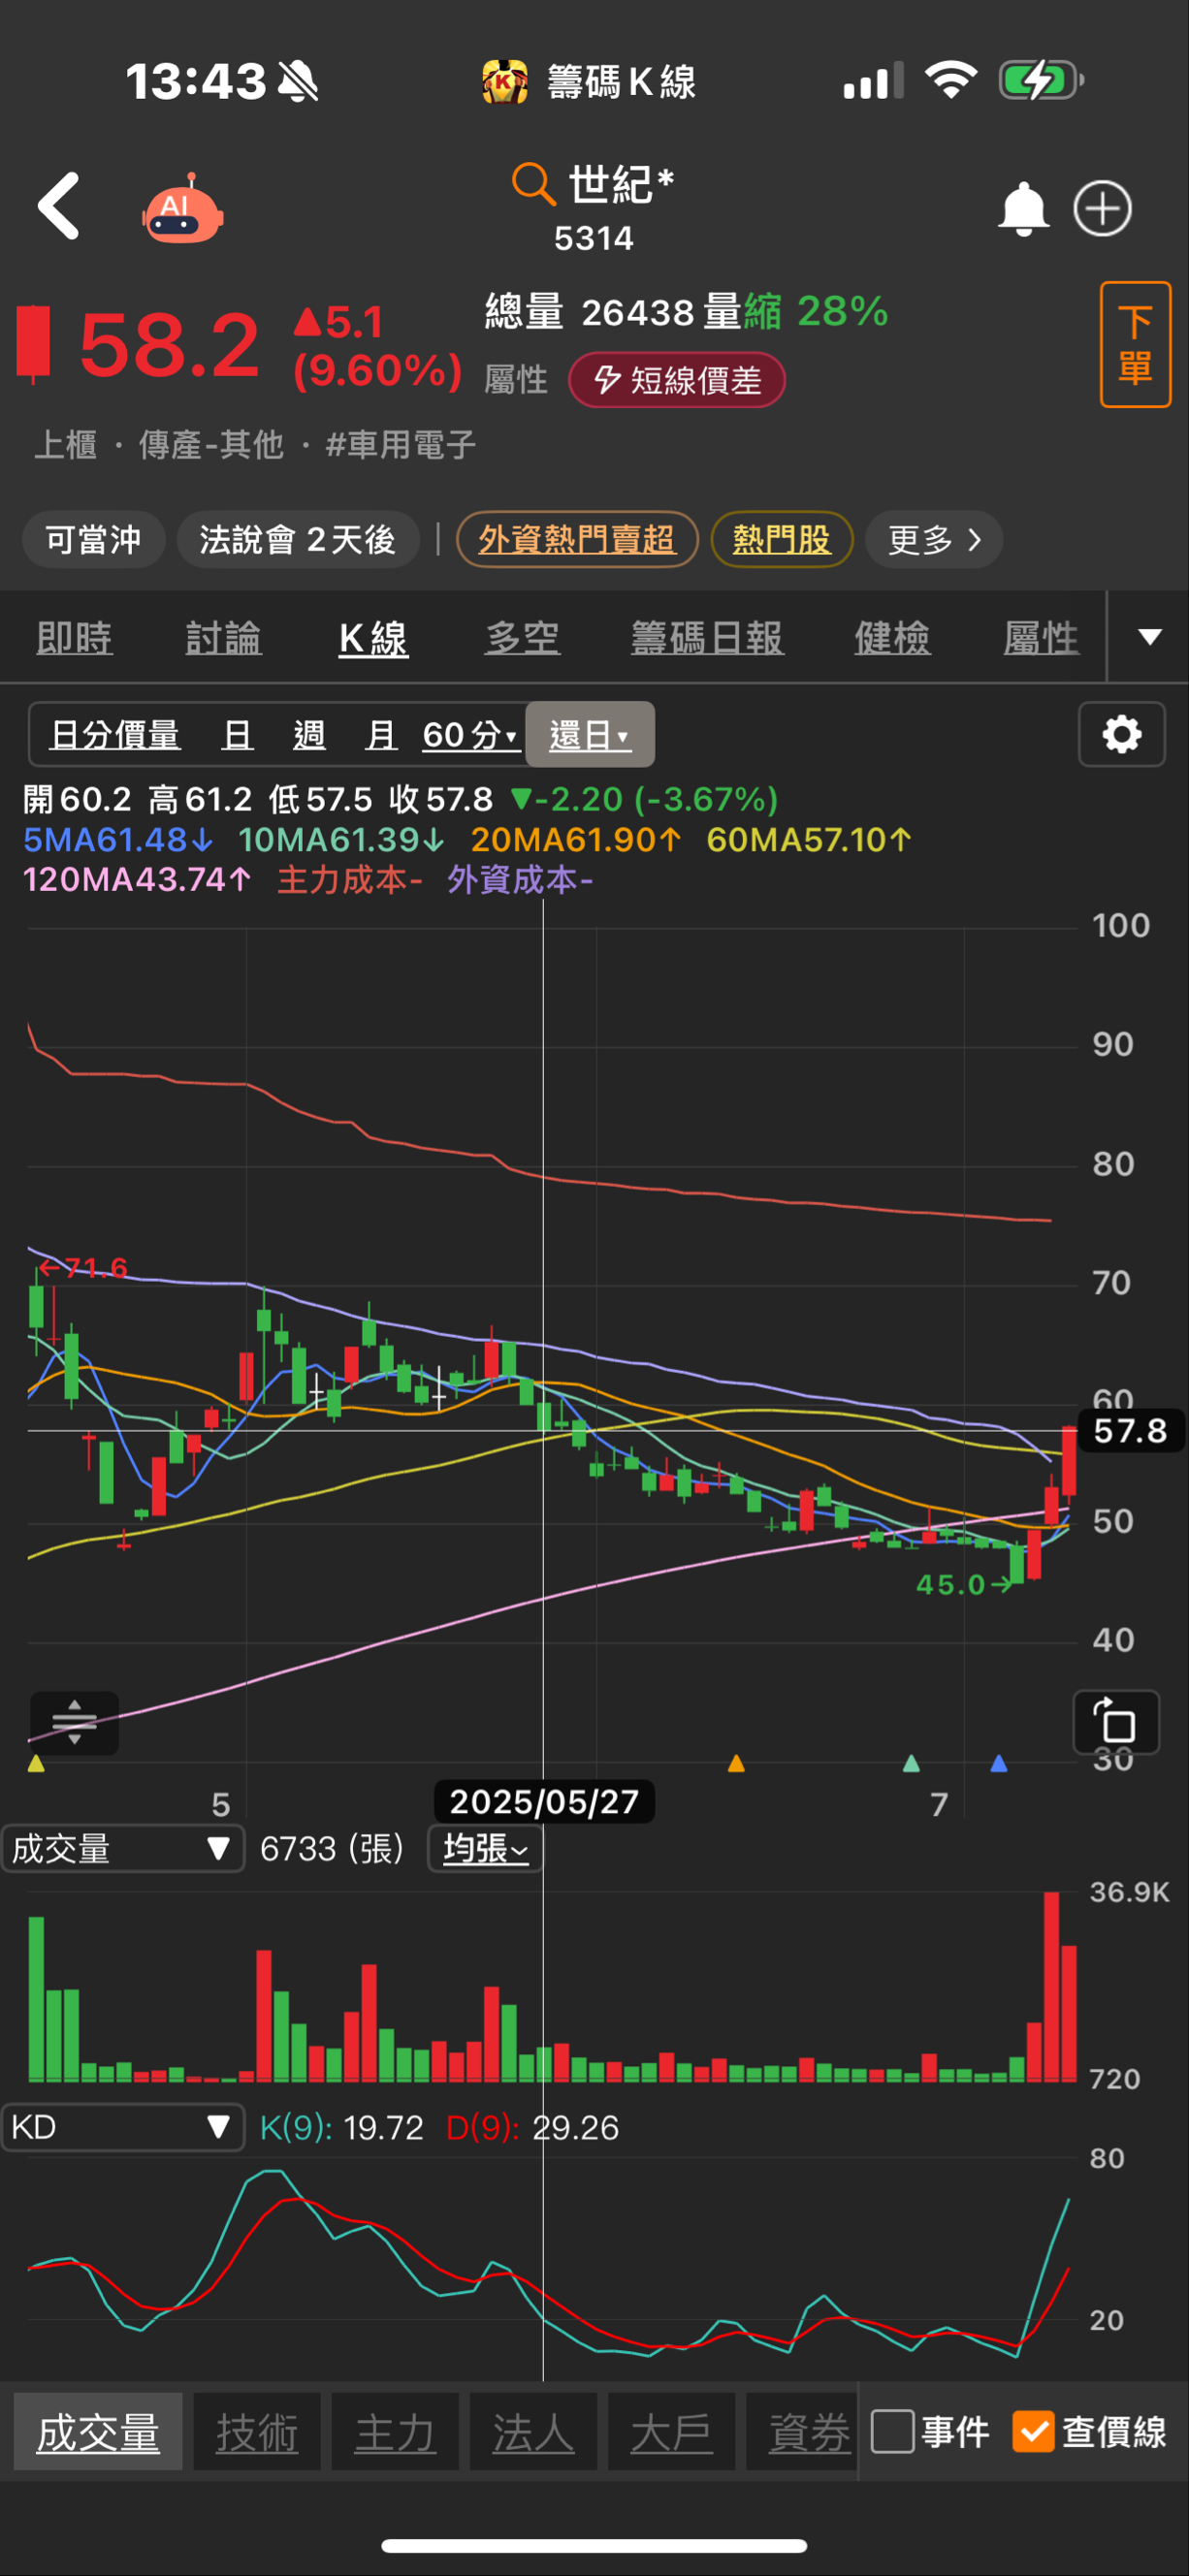
Task: Enable 事件 checkbox
Action: point(892,2431)
